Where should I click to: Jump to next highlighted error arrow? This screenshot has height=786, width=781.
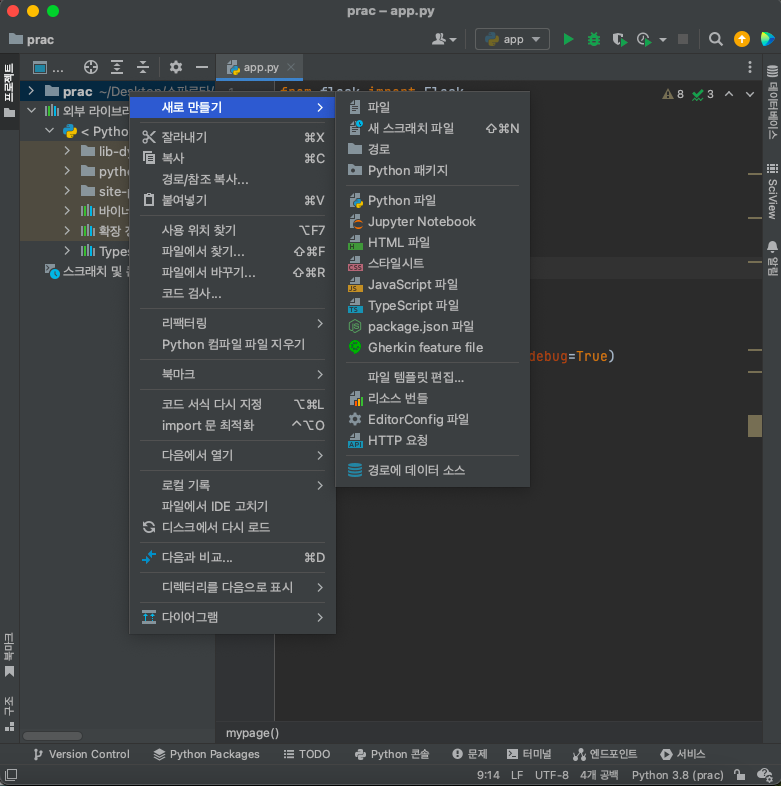[750, 94]
